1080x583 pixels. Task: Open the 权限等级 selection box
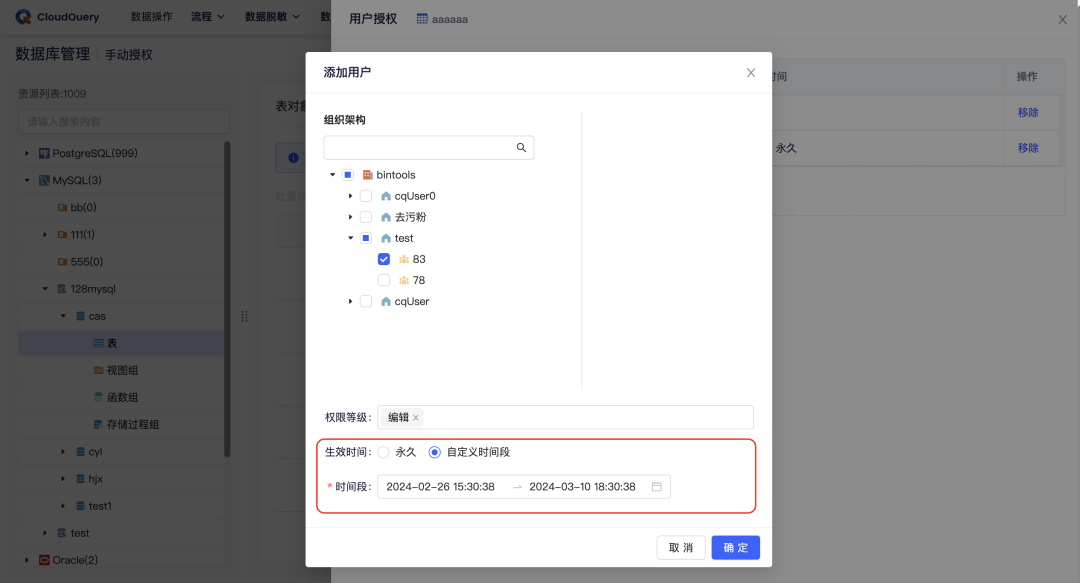(x=565, y=417)
